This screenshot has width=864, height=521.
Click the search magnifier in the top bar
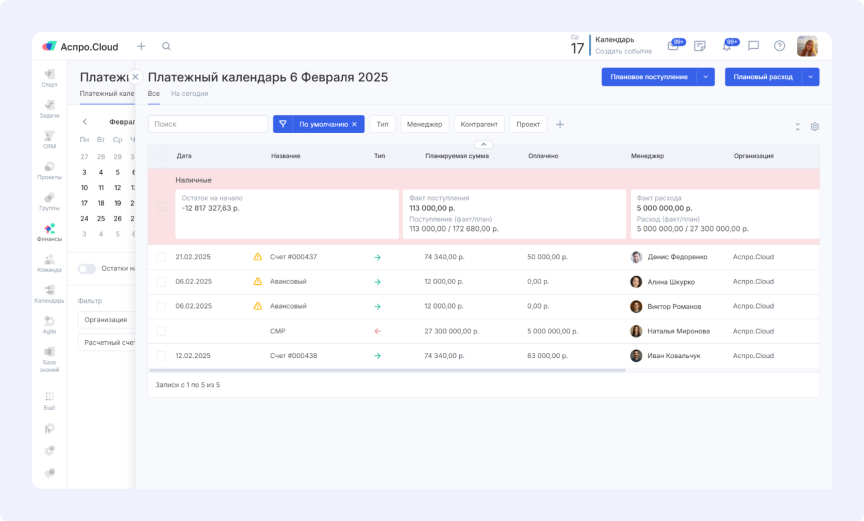(x=166, y=46)
